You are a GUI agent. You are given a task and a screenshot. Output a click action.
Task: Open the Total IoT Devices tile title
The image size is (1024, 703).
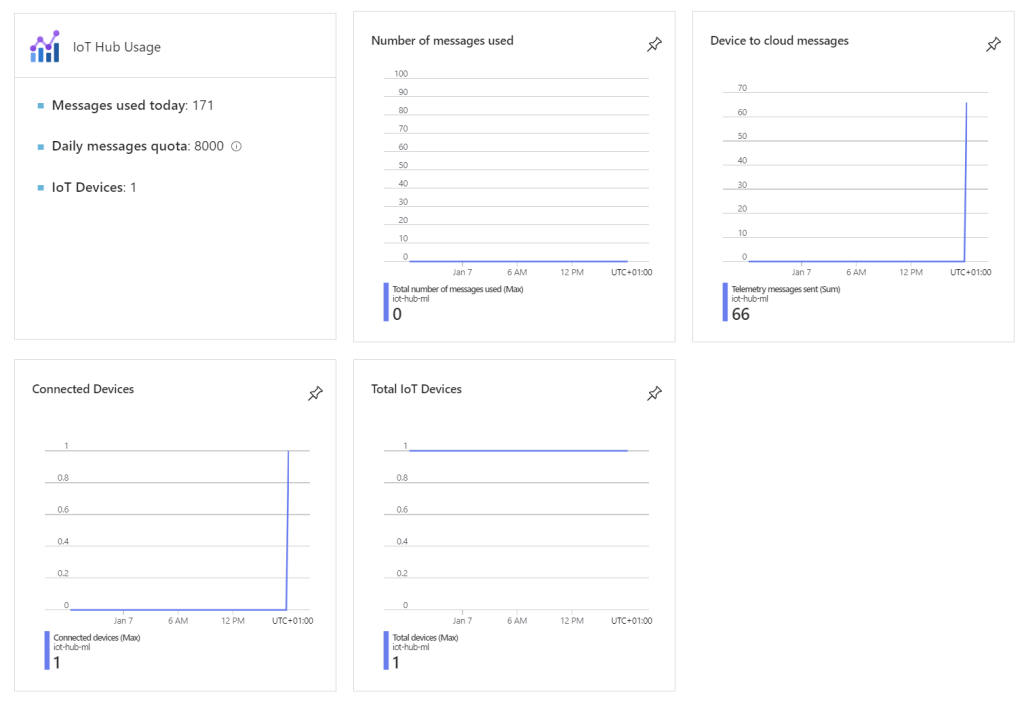[x=416, y=389]
